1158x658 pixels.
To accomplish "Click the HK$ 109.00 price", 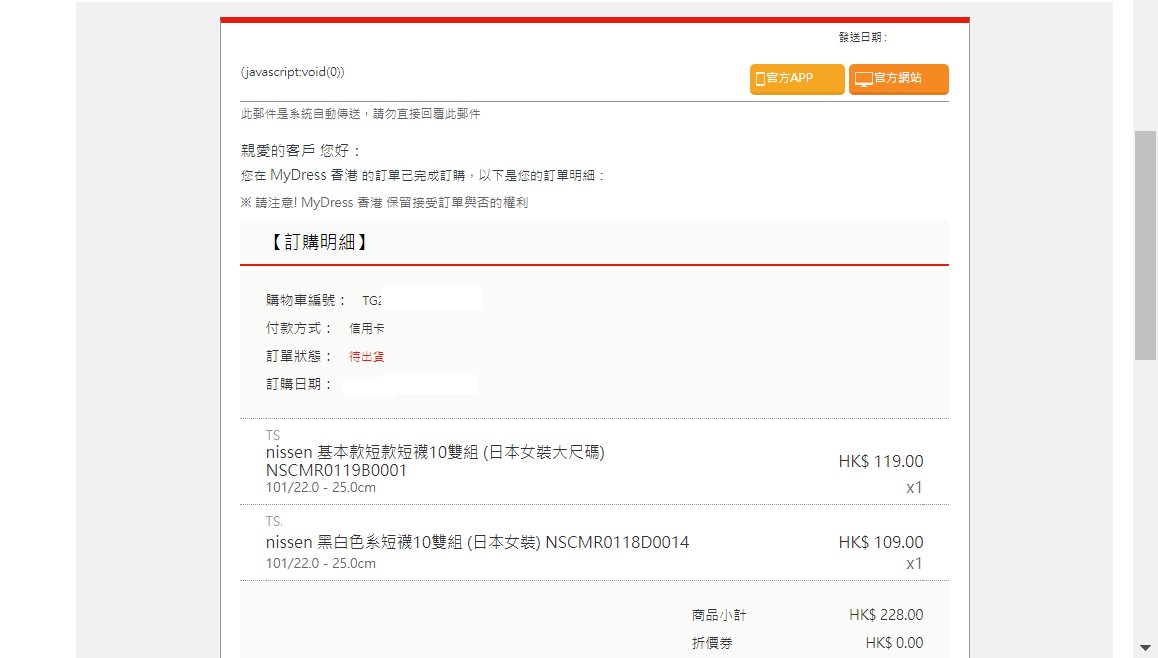I will (x=880, y=542).
